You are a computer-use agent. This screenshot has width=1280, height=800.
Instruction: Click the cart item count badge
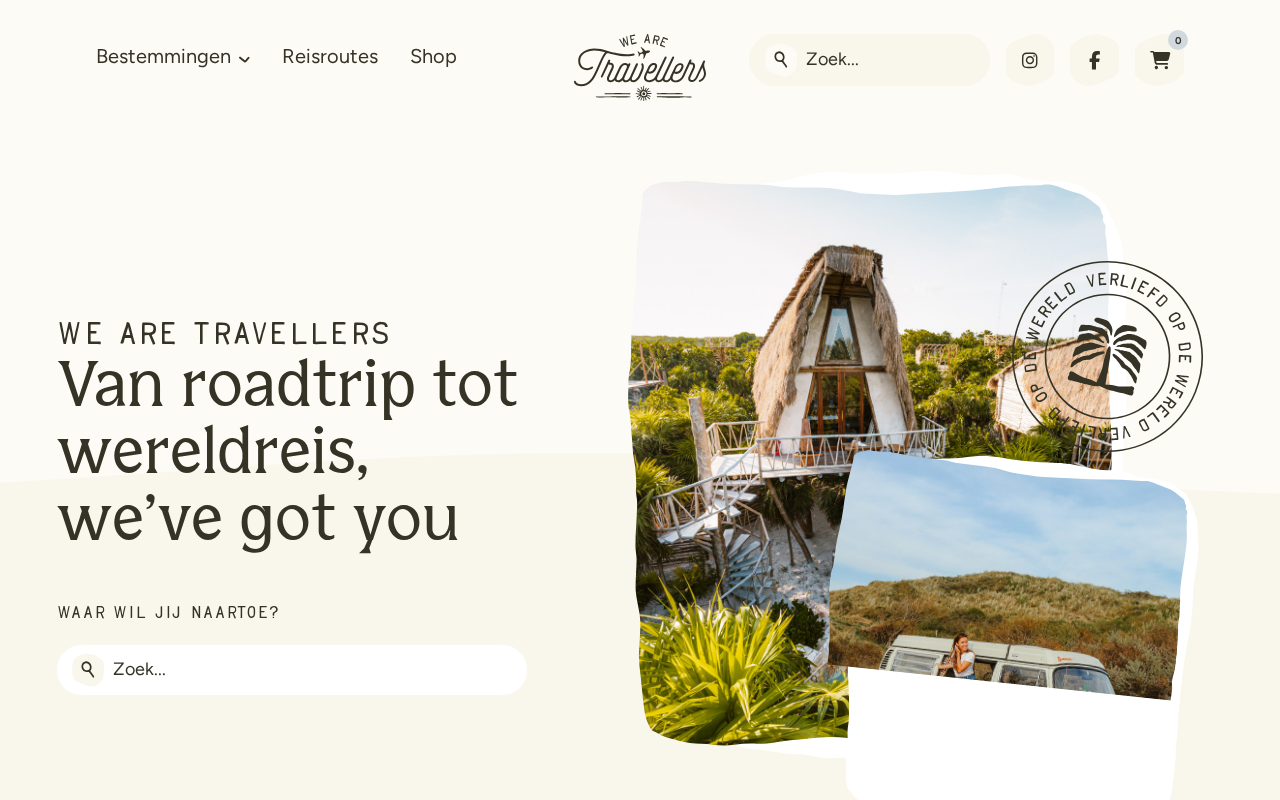coord(1178,40)
